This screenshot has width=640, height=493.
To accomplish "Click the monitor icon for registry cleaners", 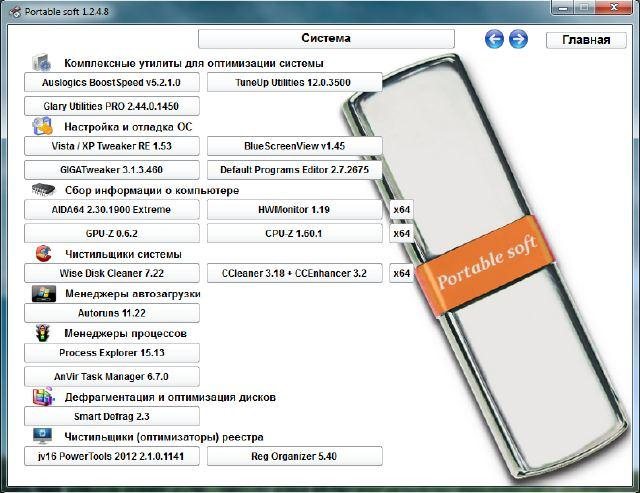I will pos(42,436).
